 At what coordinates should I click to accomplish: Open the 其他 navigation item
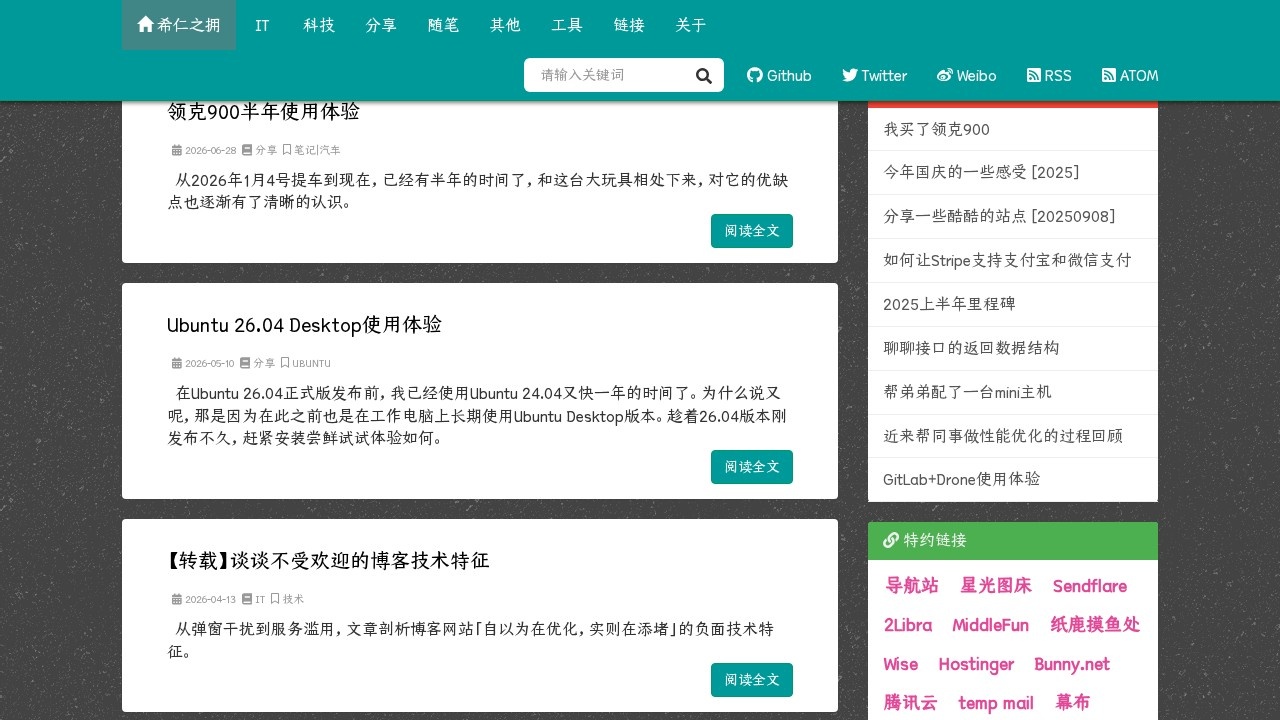[506, 25]
